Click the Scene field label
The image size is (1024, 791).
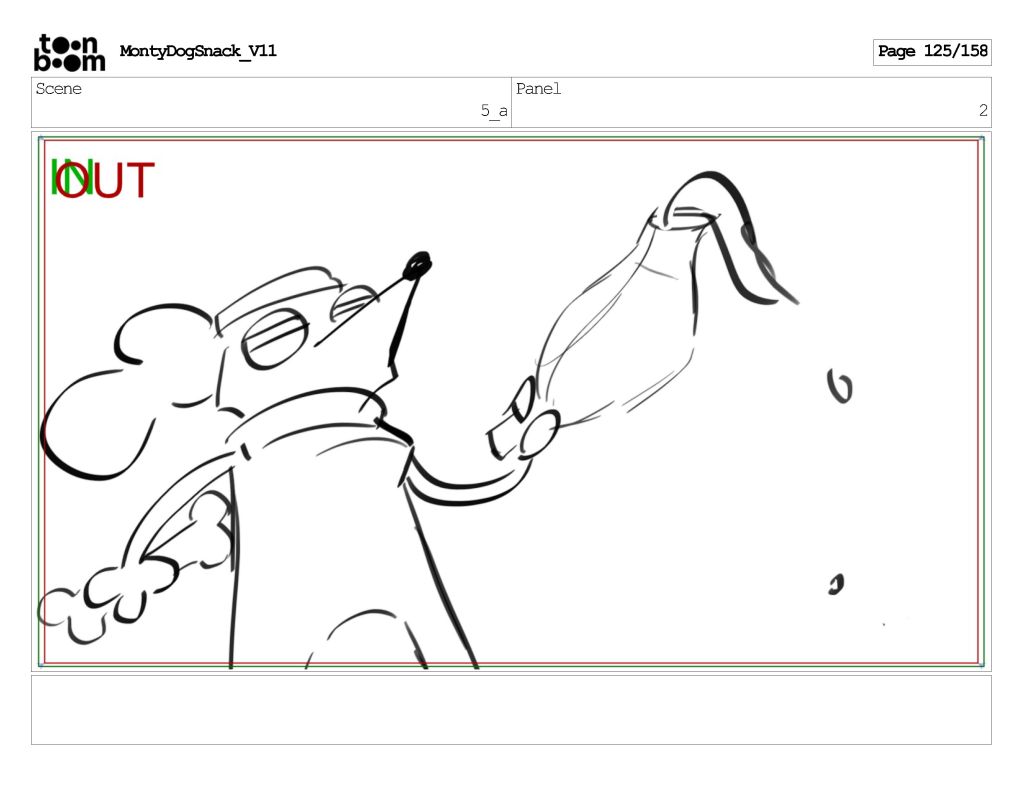[59, 89]
